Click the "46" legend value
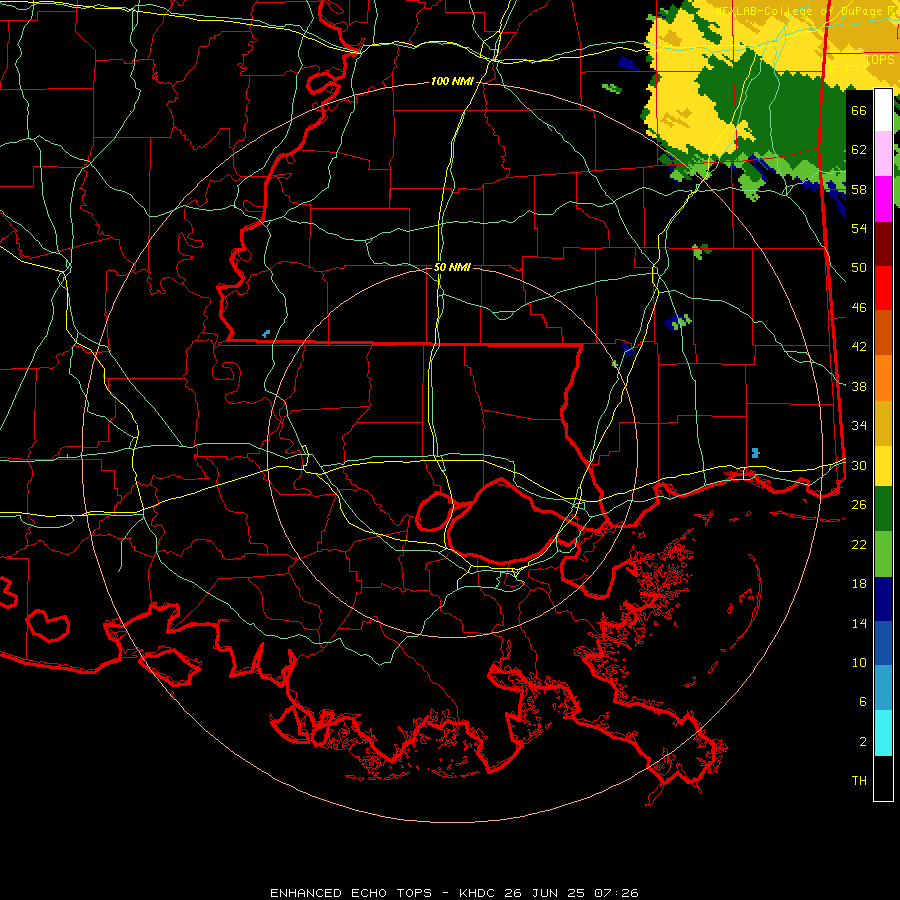This screenshot has height=900, width=900. point(859,308)
